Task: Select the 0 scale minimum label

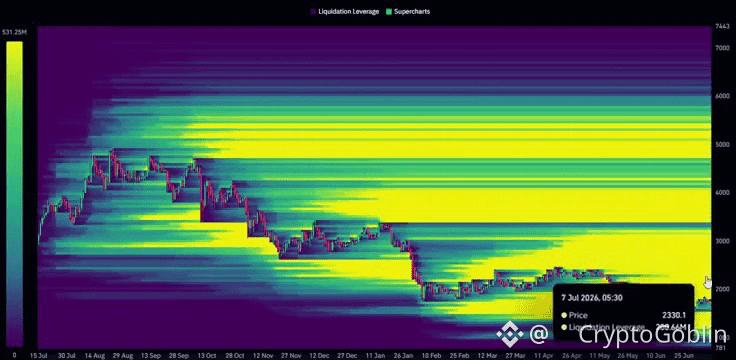Action: (x=14, y=355)
